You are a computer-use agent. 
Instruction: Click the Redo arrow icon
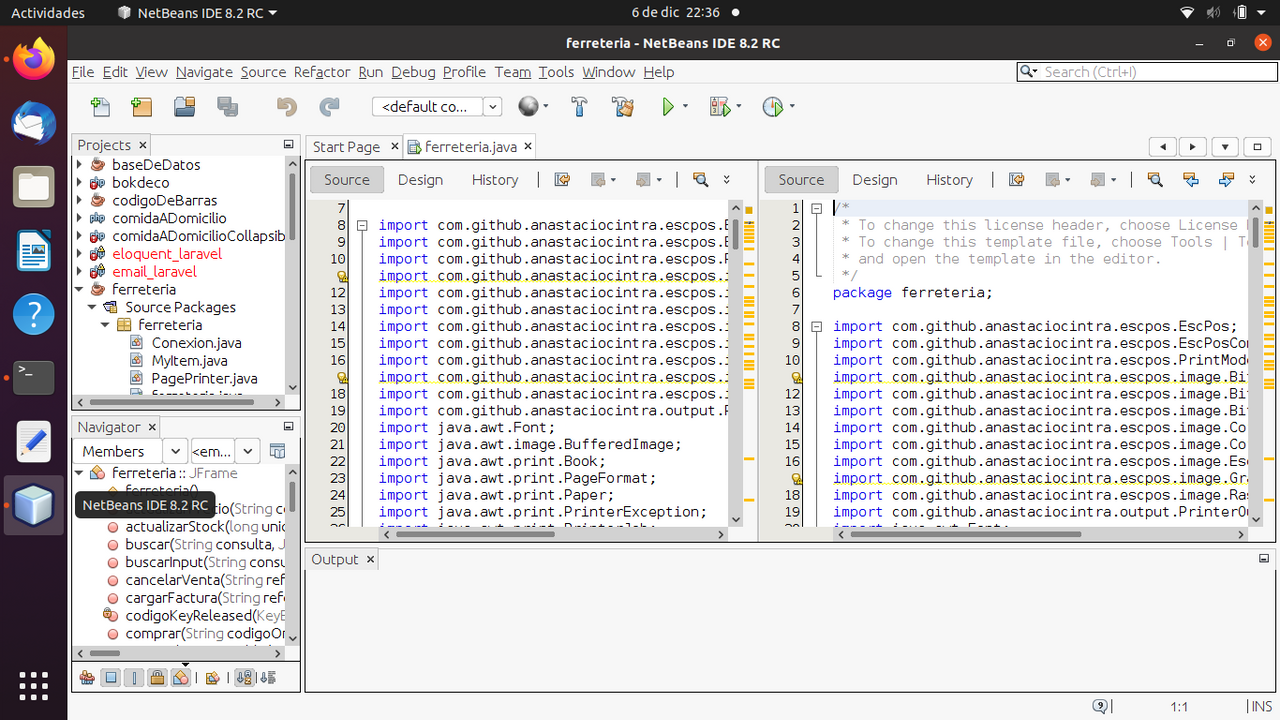click(x=329, y=107)
